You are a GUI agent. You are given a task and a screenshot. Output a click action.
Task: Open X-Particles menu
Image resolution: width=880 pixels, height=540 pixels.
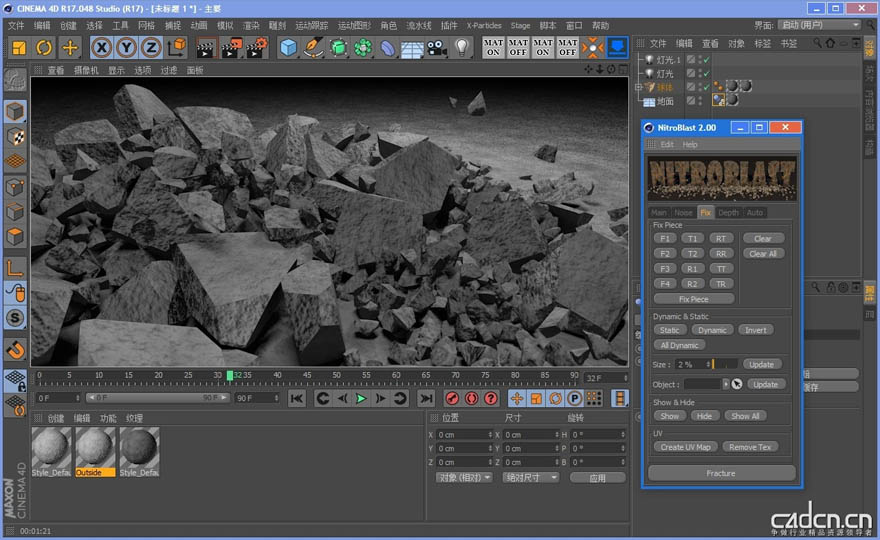[x=484, y=25]
